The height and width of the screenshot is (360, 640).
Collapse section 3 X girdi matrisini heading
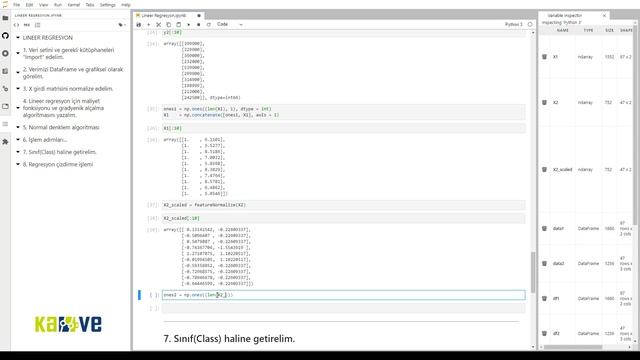[18, 89]
